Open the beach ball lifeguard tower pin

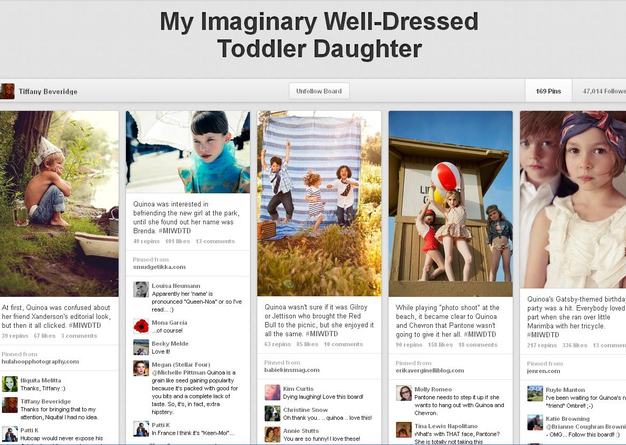450,204
